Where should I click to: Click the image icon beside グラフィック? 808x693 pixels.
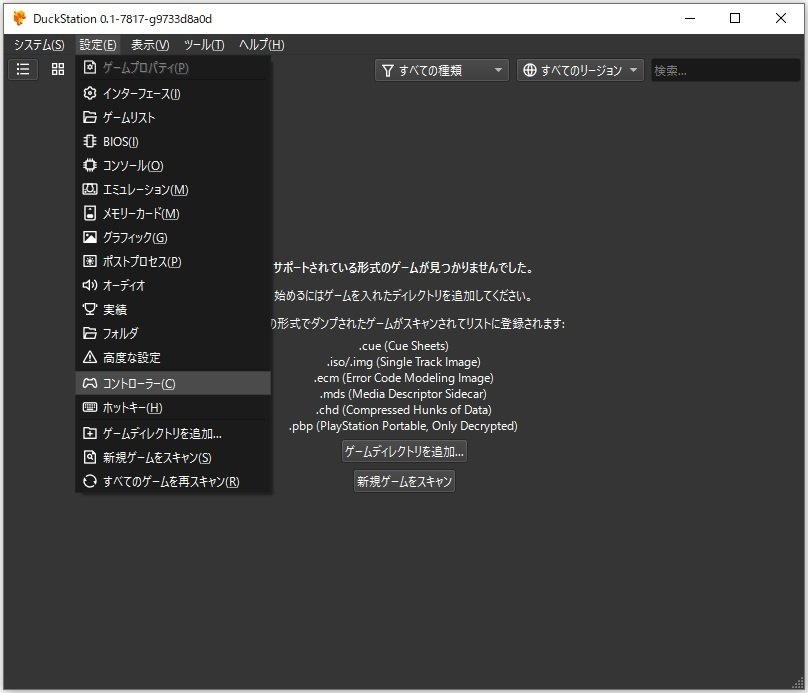90,237
